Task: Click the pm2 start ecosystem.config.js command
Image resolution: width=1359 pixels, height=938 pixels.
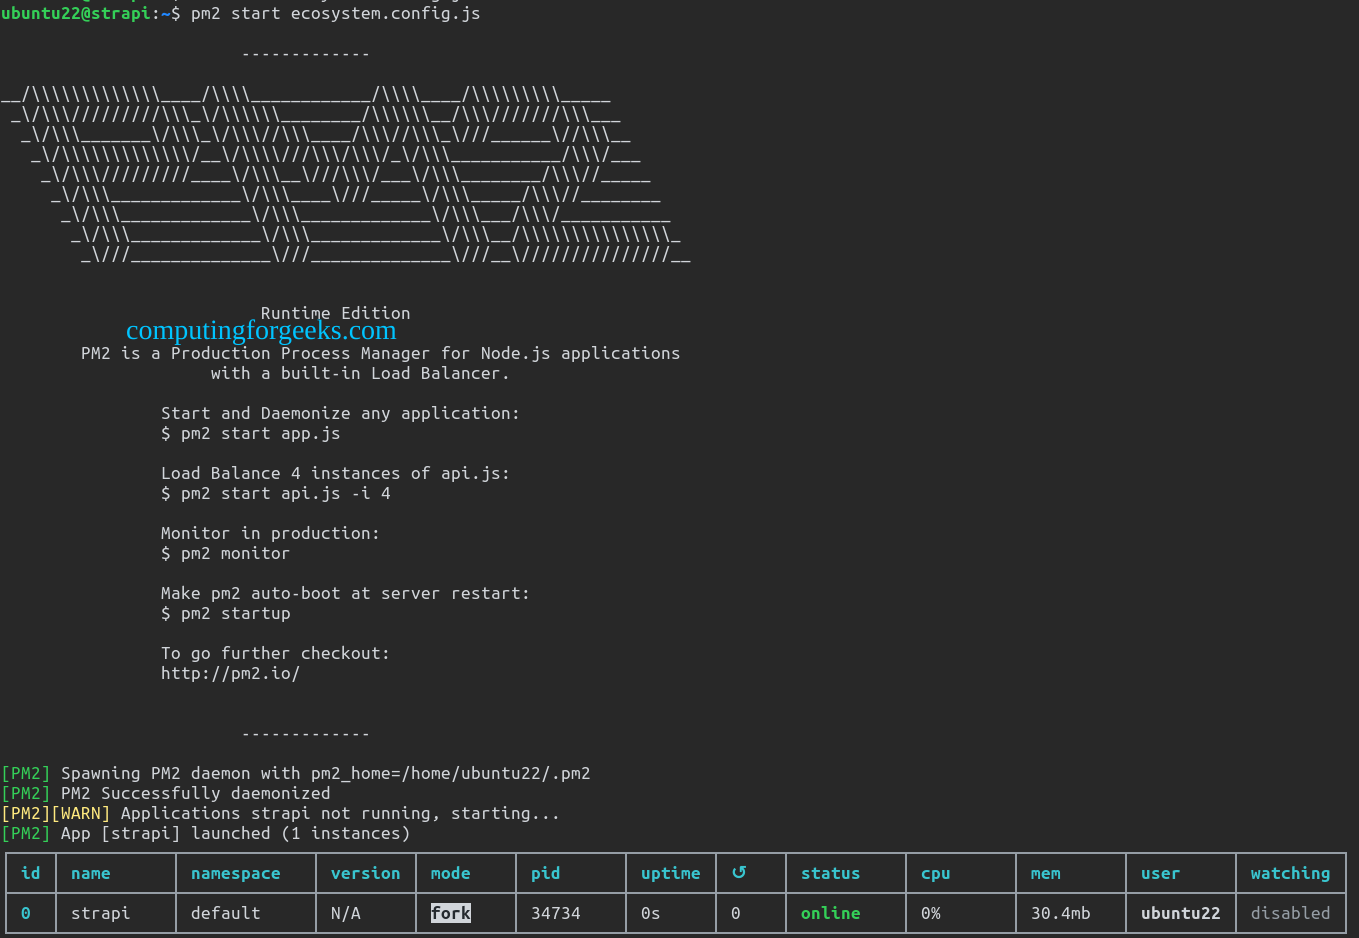Action: tap(335, 13)
